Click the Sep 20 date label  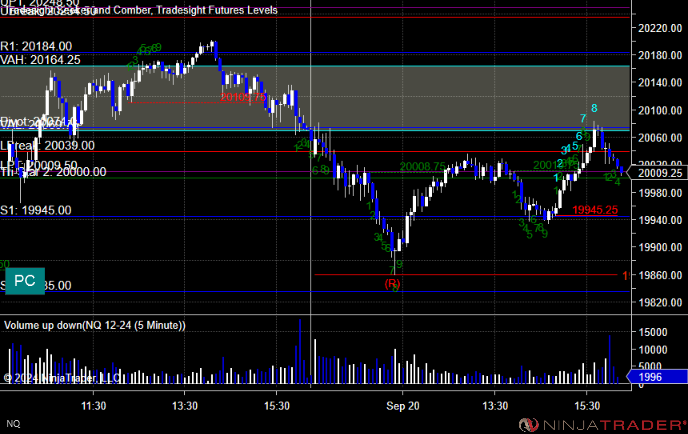click(x=402, y=406)
